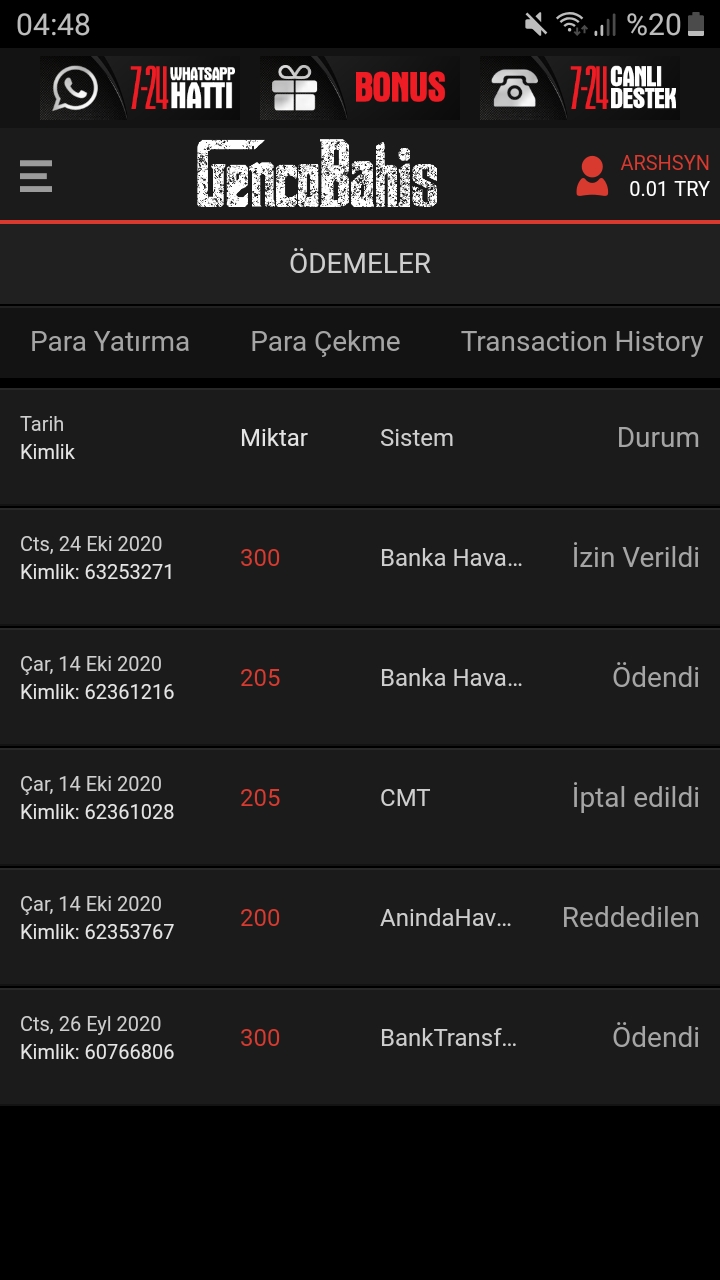Tap the muted sound icon in status bar

click(536, 24)
